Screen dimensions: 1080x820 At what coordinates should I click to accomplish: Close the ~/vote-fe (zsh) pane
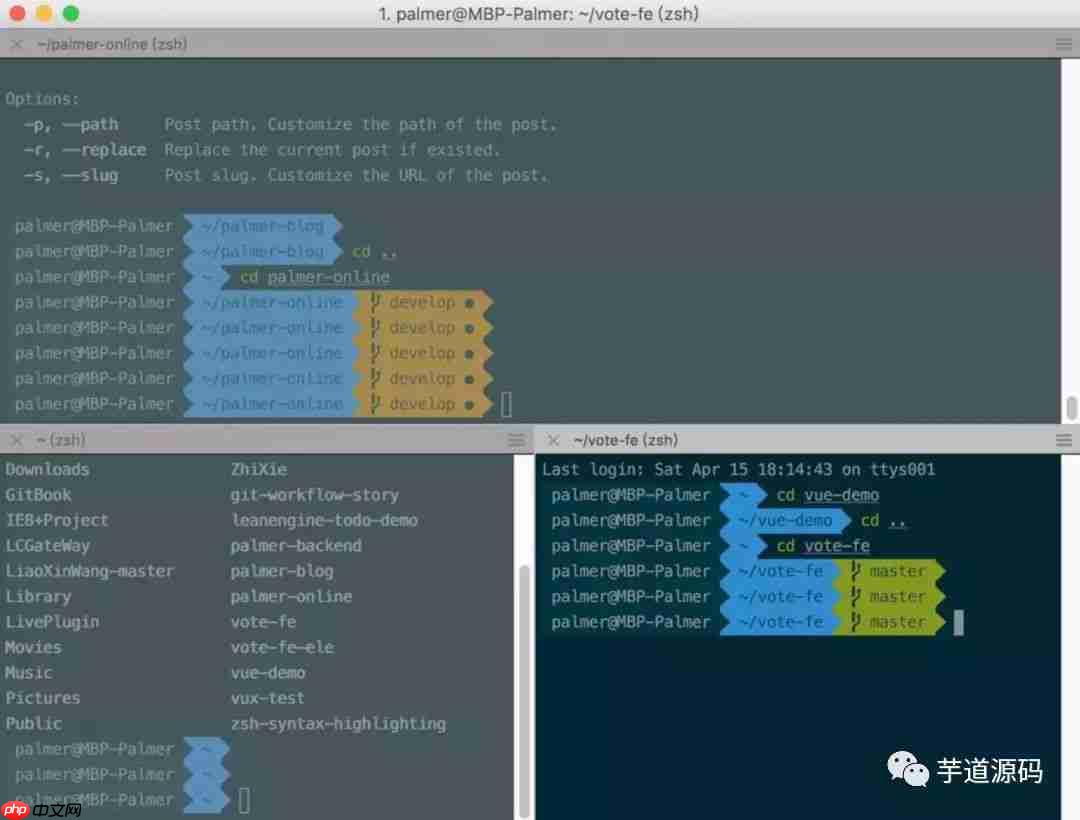click(551, 439)
